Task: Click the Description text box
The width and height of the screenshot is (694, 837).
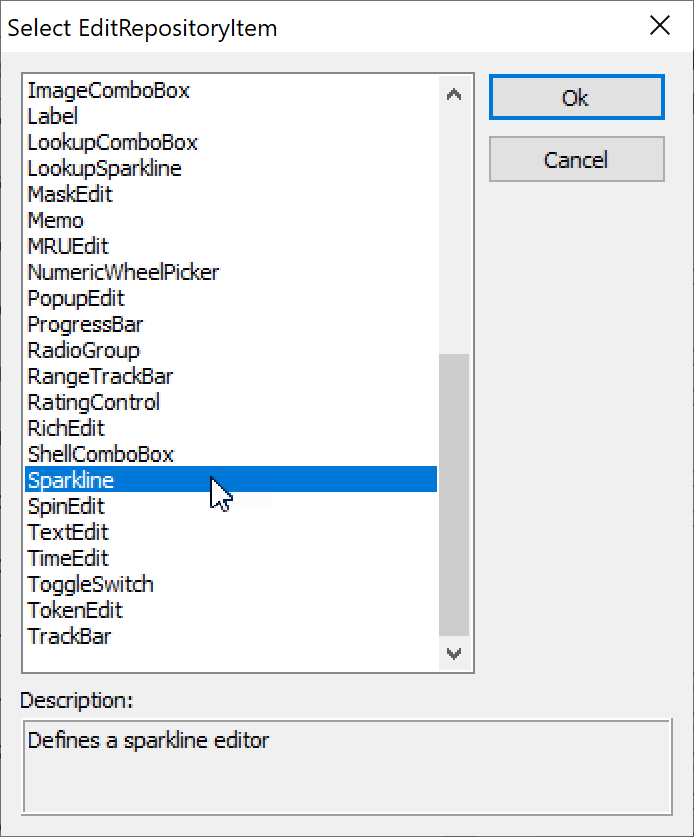Action: tap(346, 766)
